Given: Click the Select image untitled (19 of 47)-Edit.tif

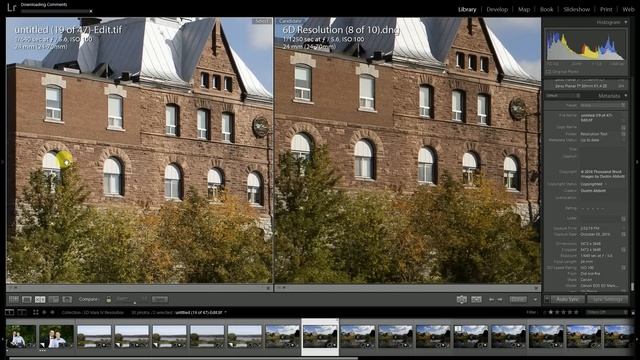Looking at the screenshot, I should pyautogui.click(x=139, y=150).
